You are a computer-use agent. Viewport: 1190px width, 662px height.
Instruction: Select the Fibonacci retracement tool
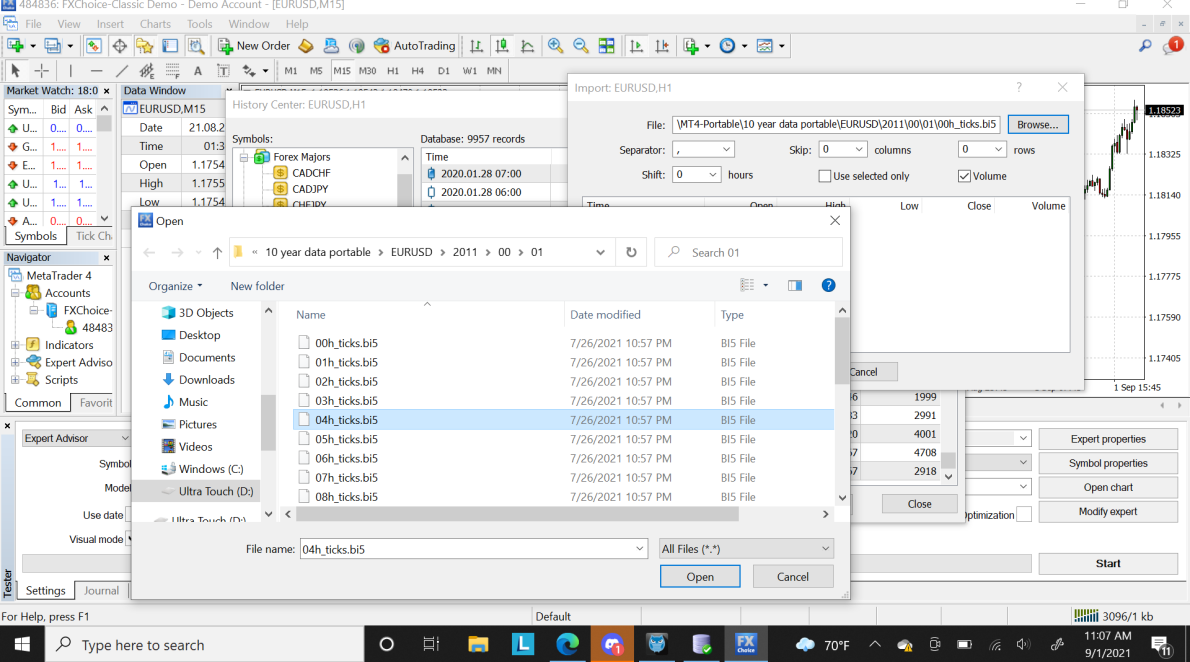(x=172, y=71)
